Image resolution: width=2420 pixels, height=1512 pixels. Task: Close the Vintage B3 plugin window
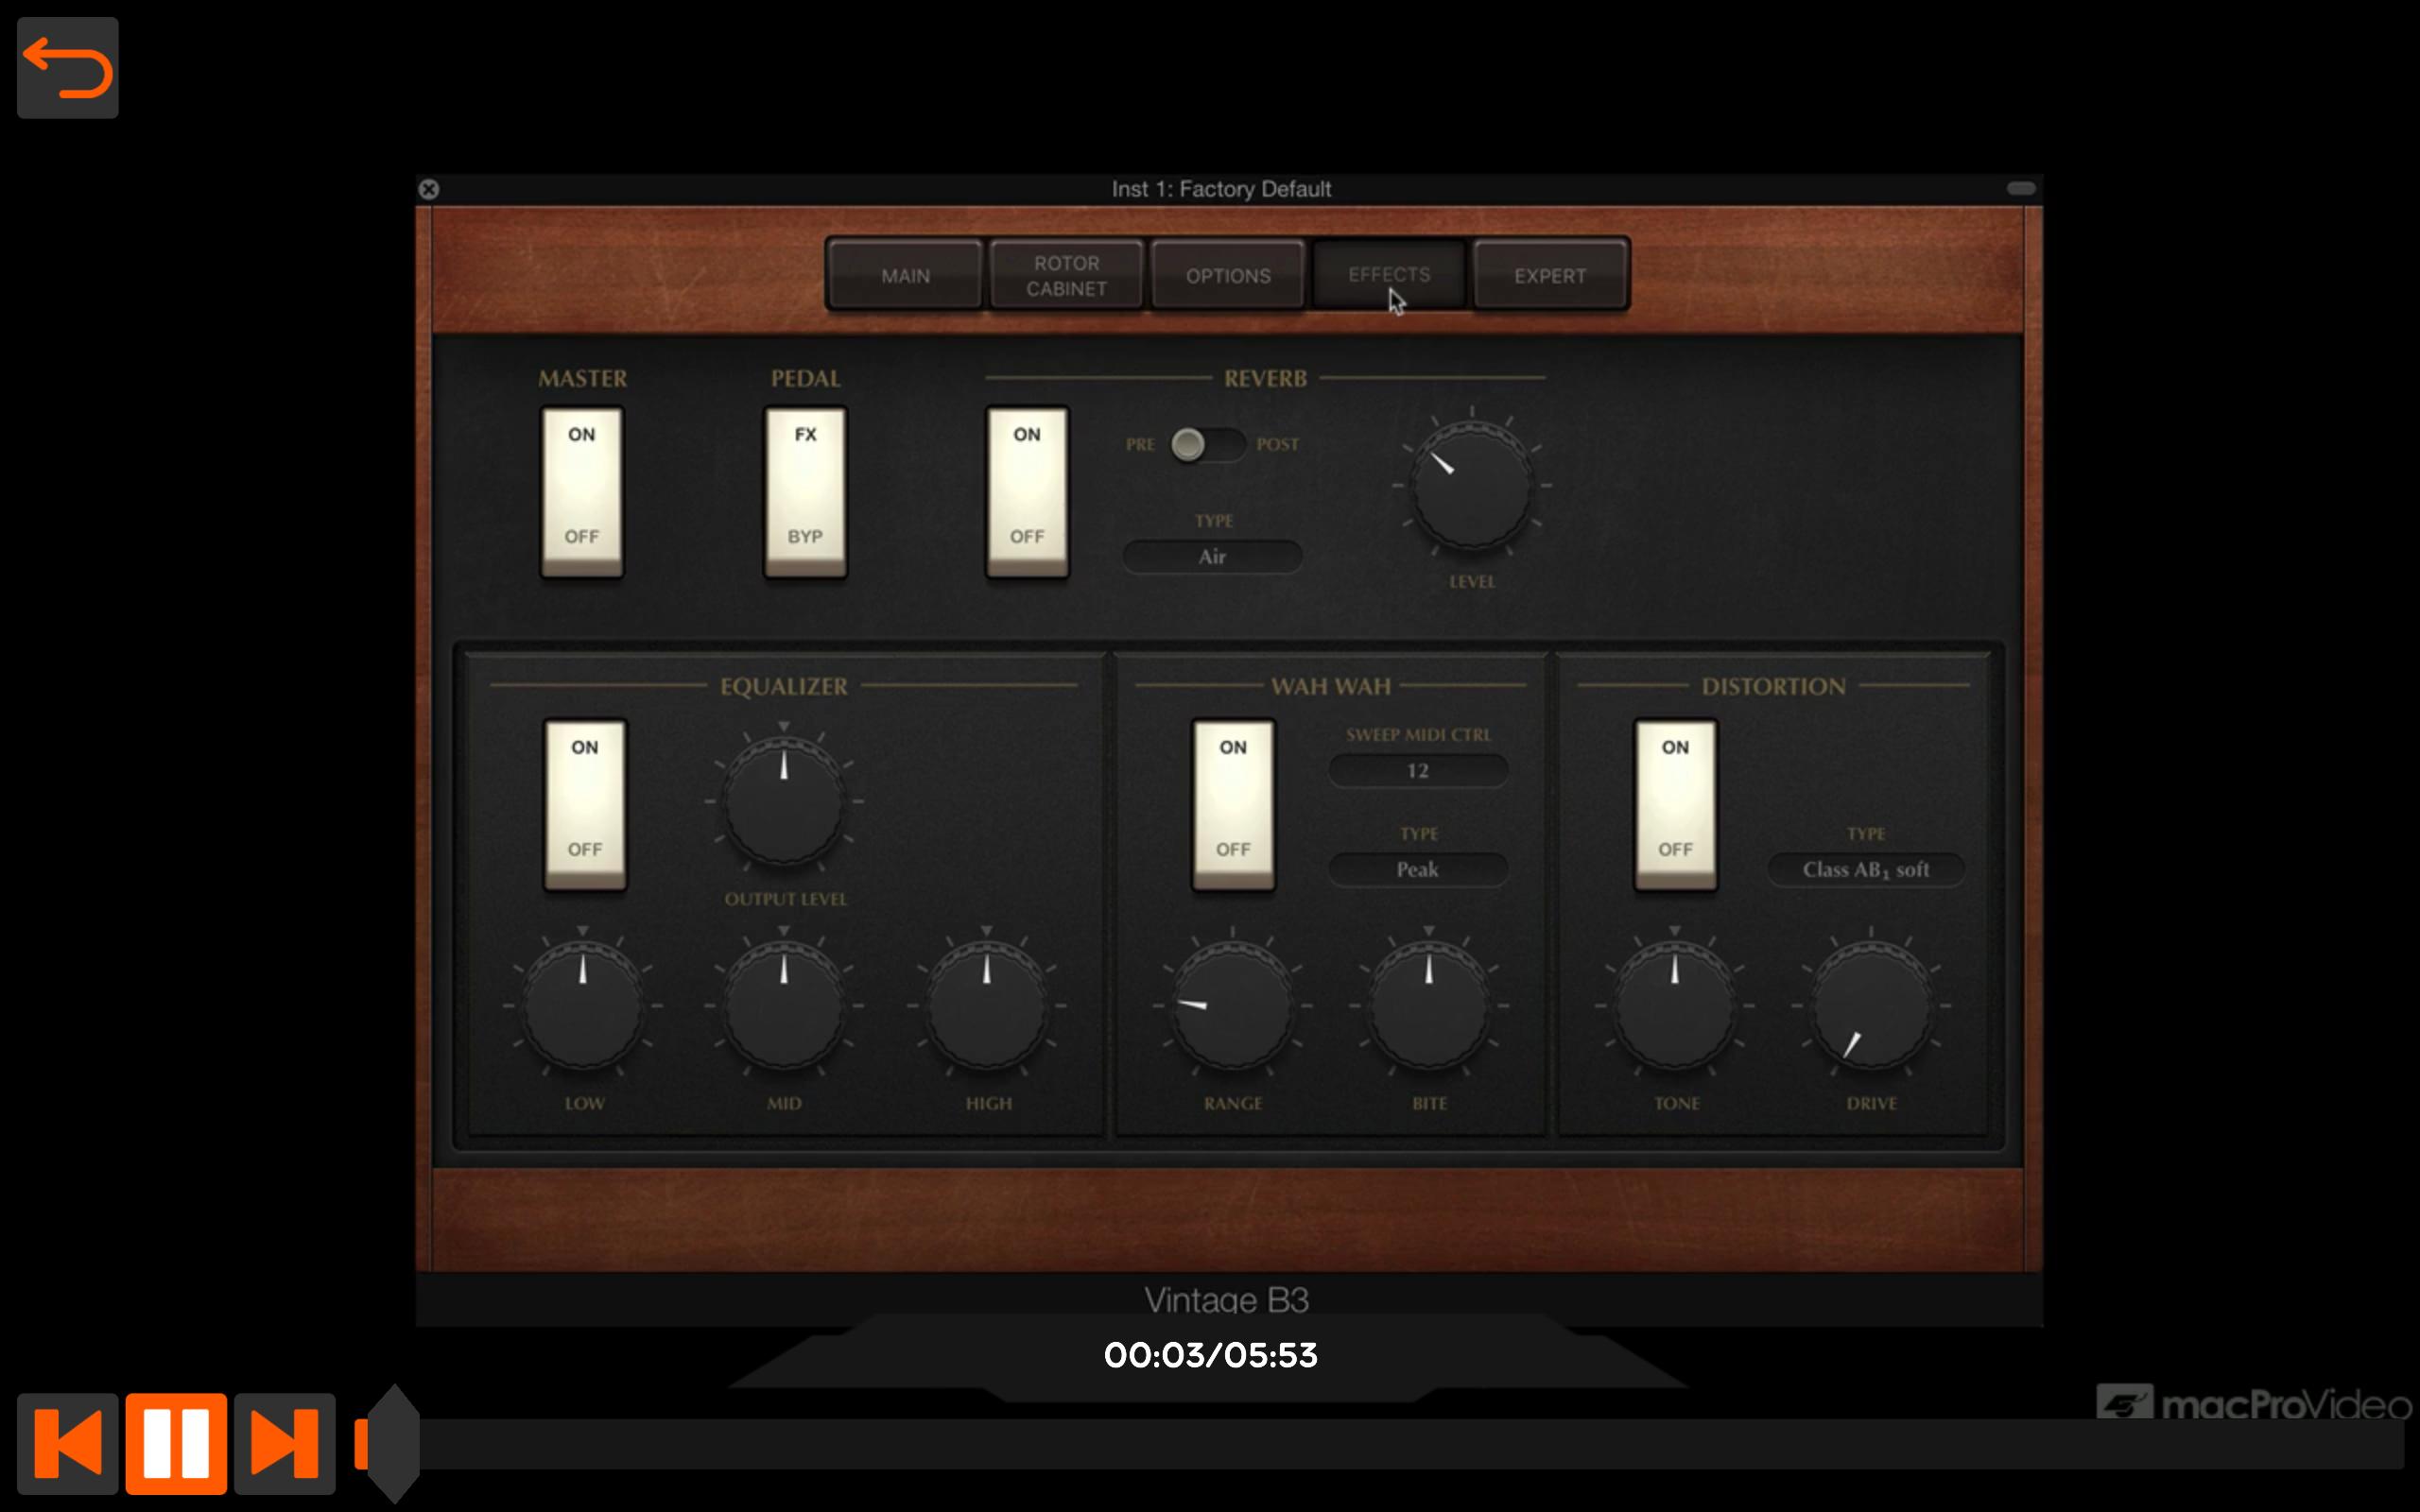point(429,189)
